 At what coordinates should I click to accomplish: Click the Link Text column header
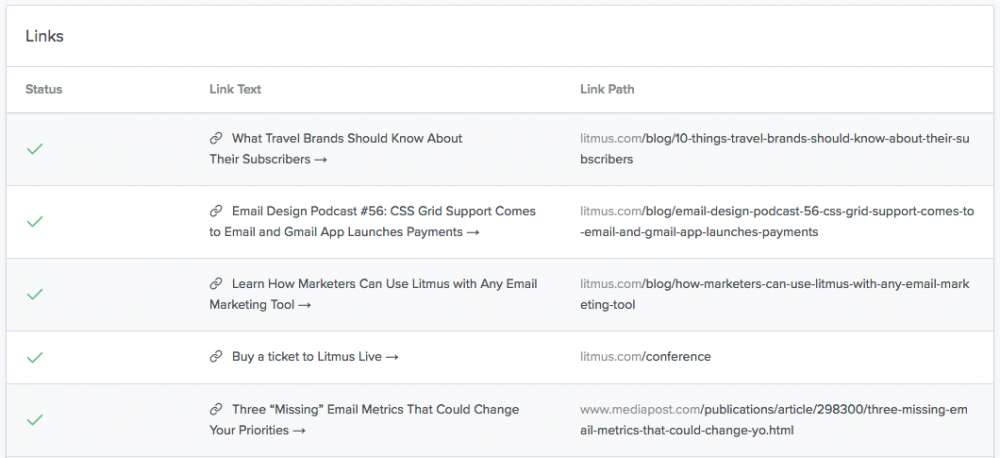[x=235, y=90]
